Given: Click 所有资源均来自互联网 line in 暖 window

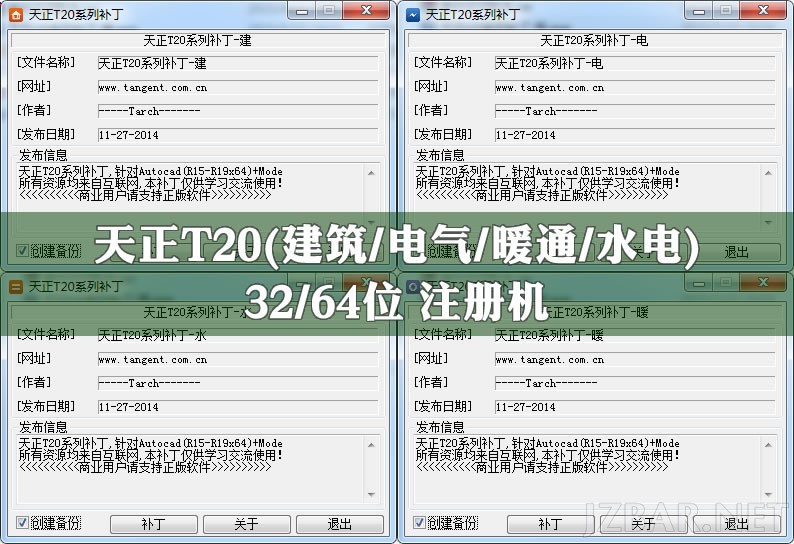Looking at the screenshot, I should (x=548, y=455).
